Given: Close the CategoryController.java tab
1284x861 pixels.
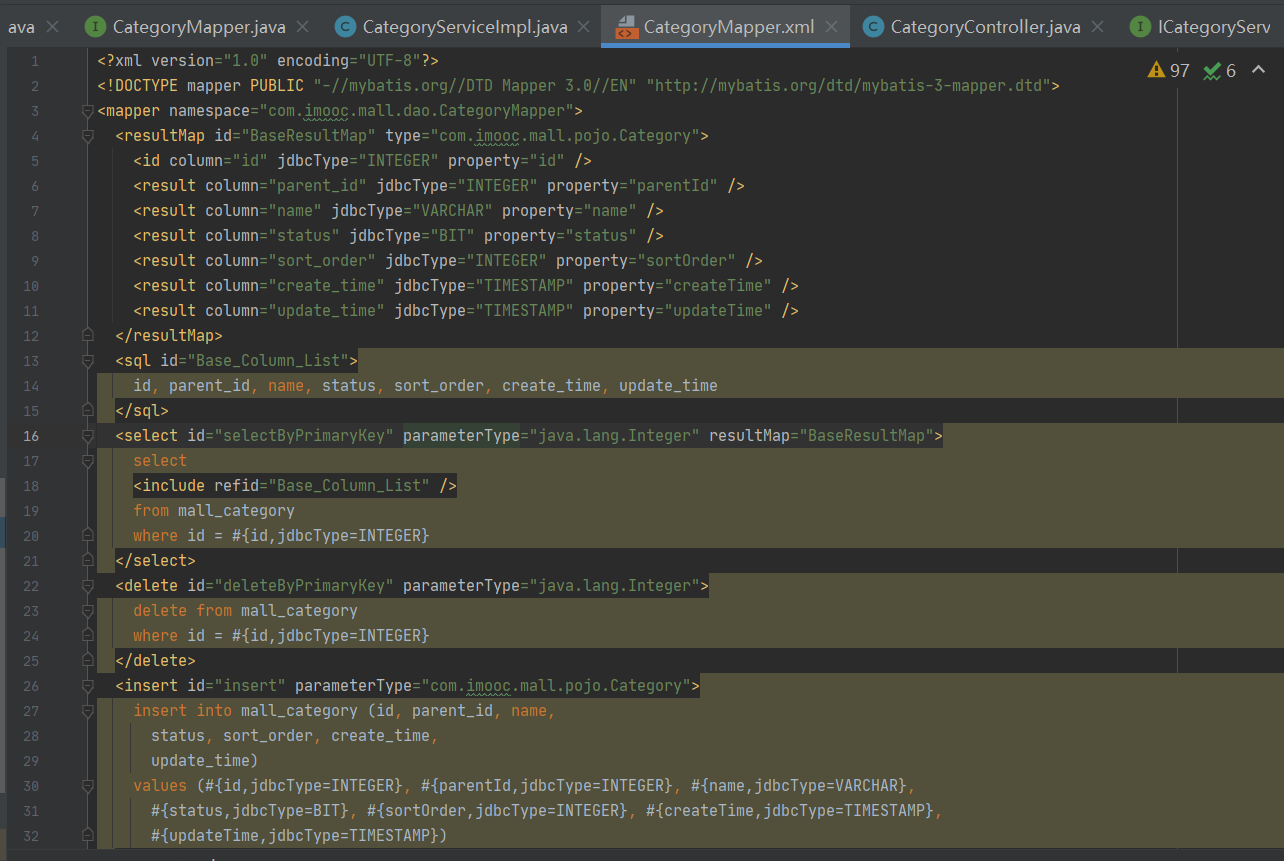Looking at the screenshot, I should click(1097, 27).
